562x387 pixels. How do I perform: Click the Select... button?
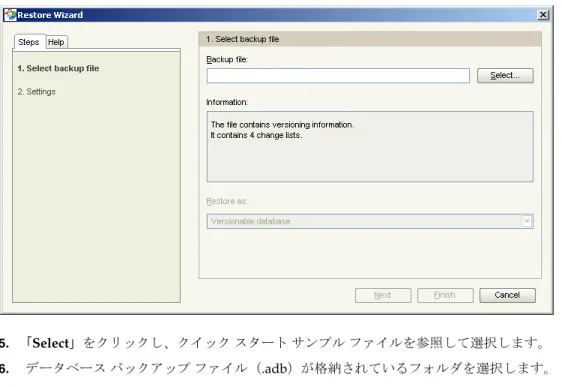pyautogui.click(x=505, y=76)
